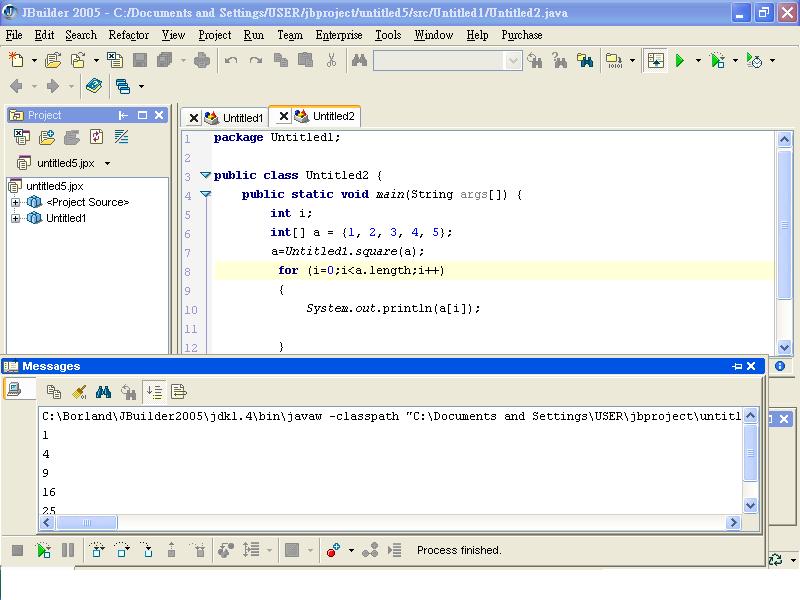The image size is (800, 600).
Task: Open the Refactor menu
Action: pyautogui.click(x=129, y=35)
